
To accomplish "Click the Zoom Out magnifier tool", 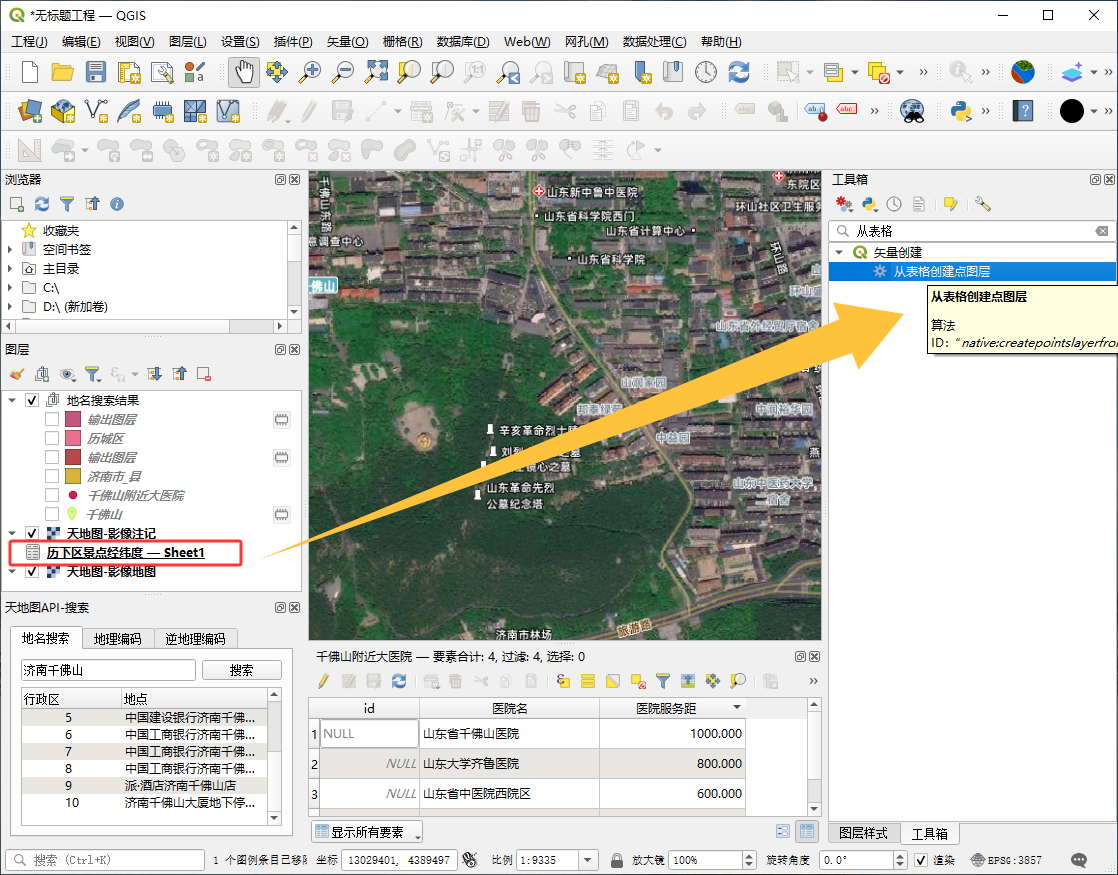I will click(x=344, y=72).
